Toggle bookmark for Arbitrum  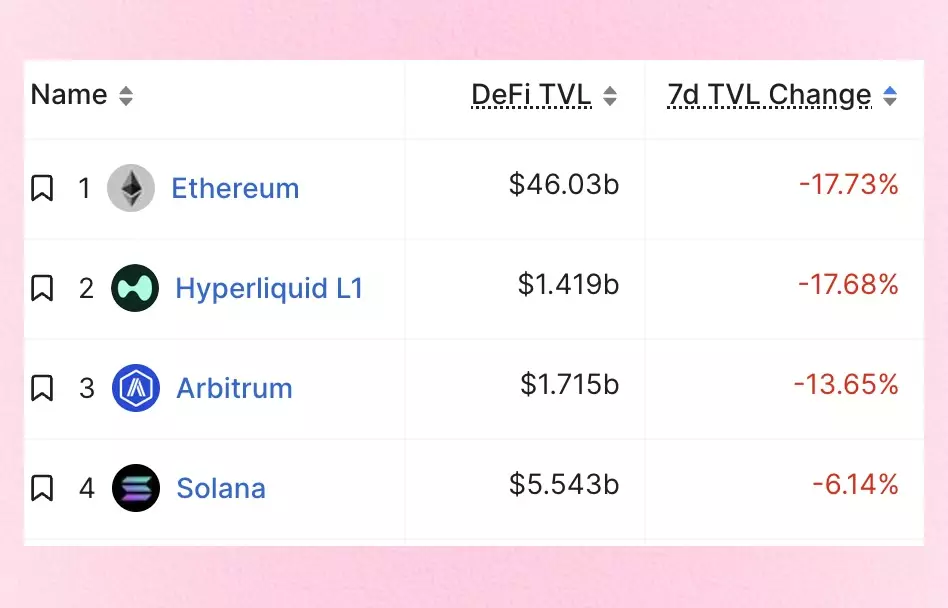[x=42, y=388]
